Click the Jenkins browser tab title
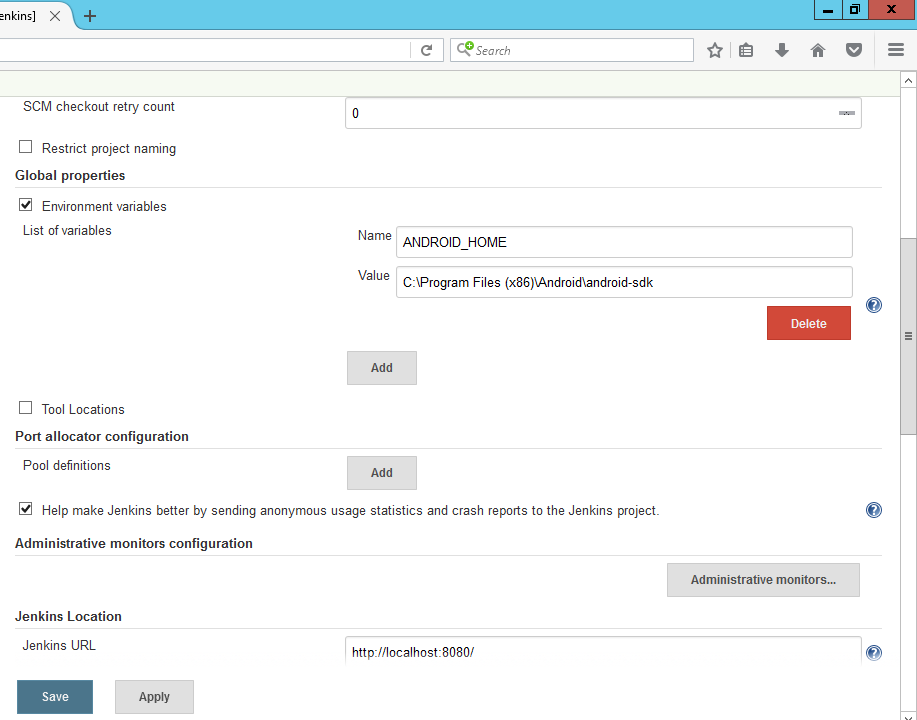The height and width of the screenshot is (720, 917). coord(18,16)
